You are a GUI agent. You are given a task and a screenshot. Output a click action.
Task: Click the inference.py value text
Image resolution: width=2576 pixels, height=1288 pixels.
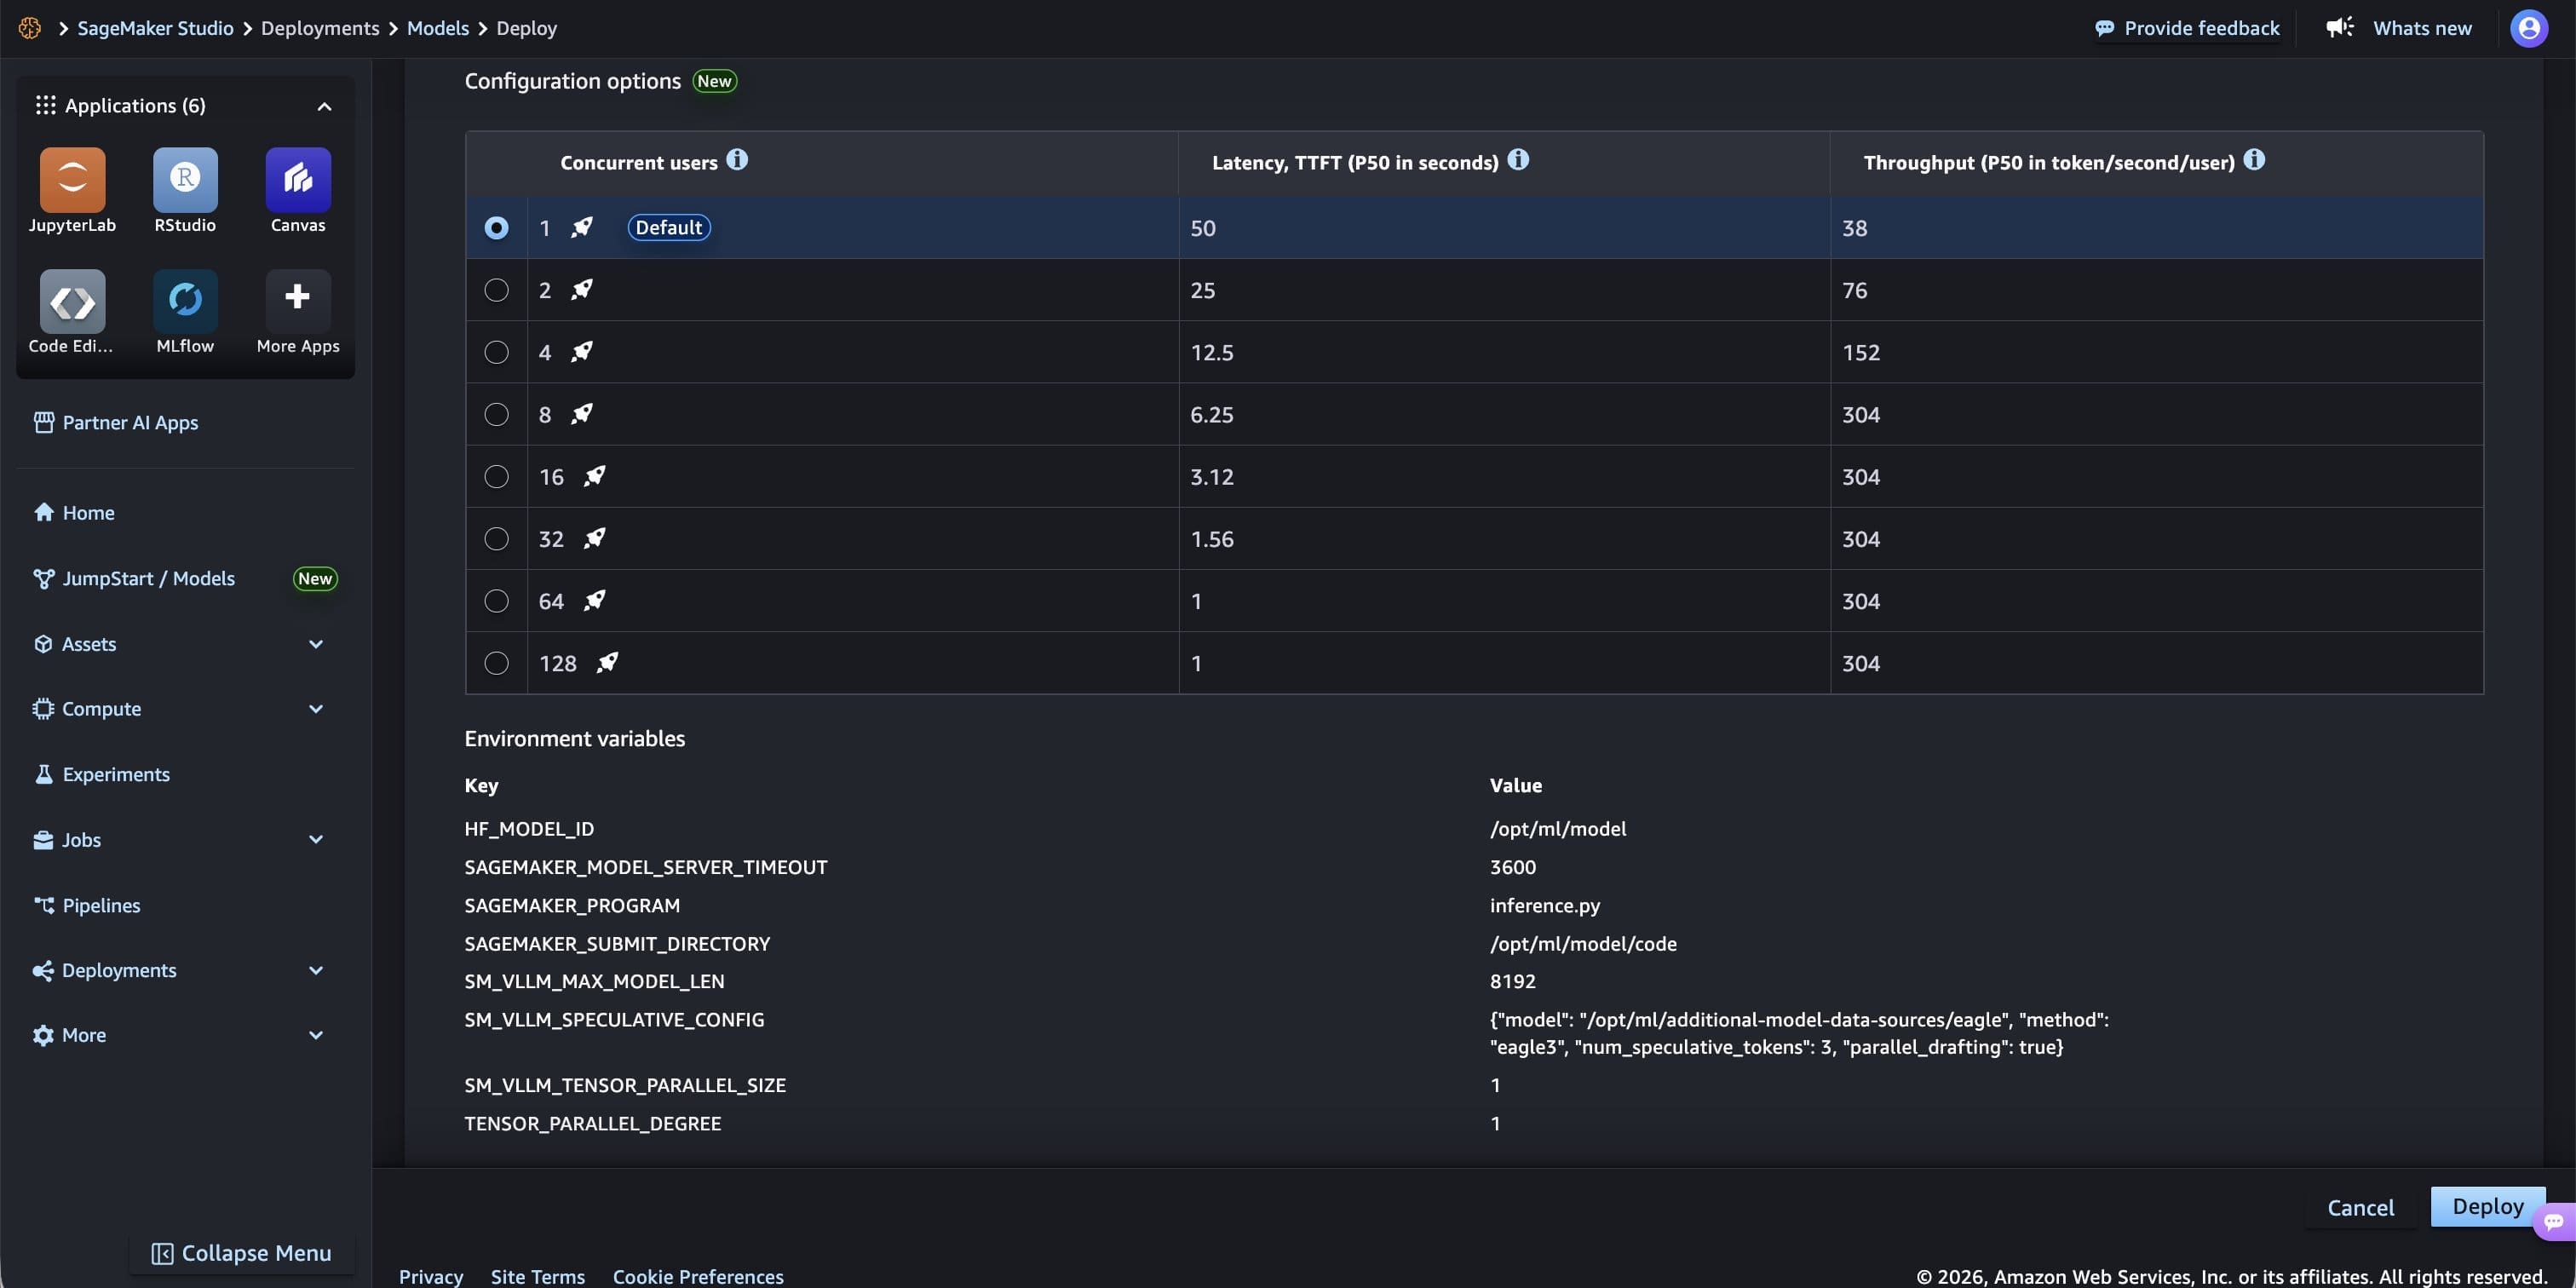pos(1545,905)
